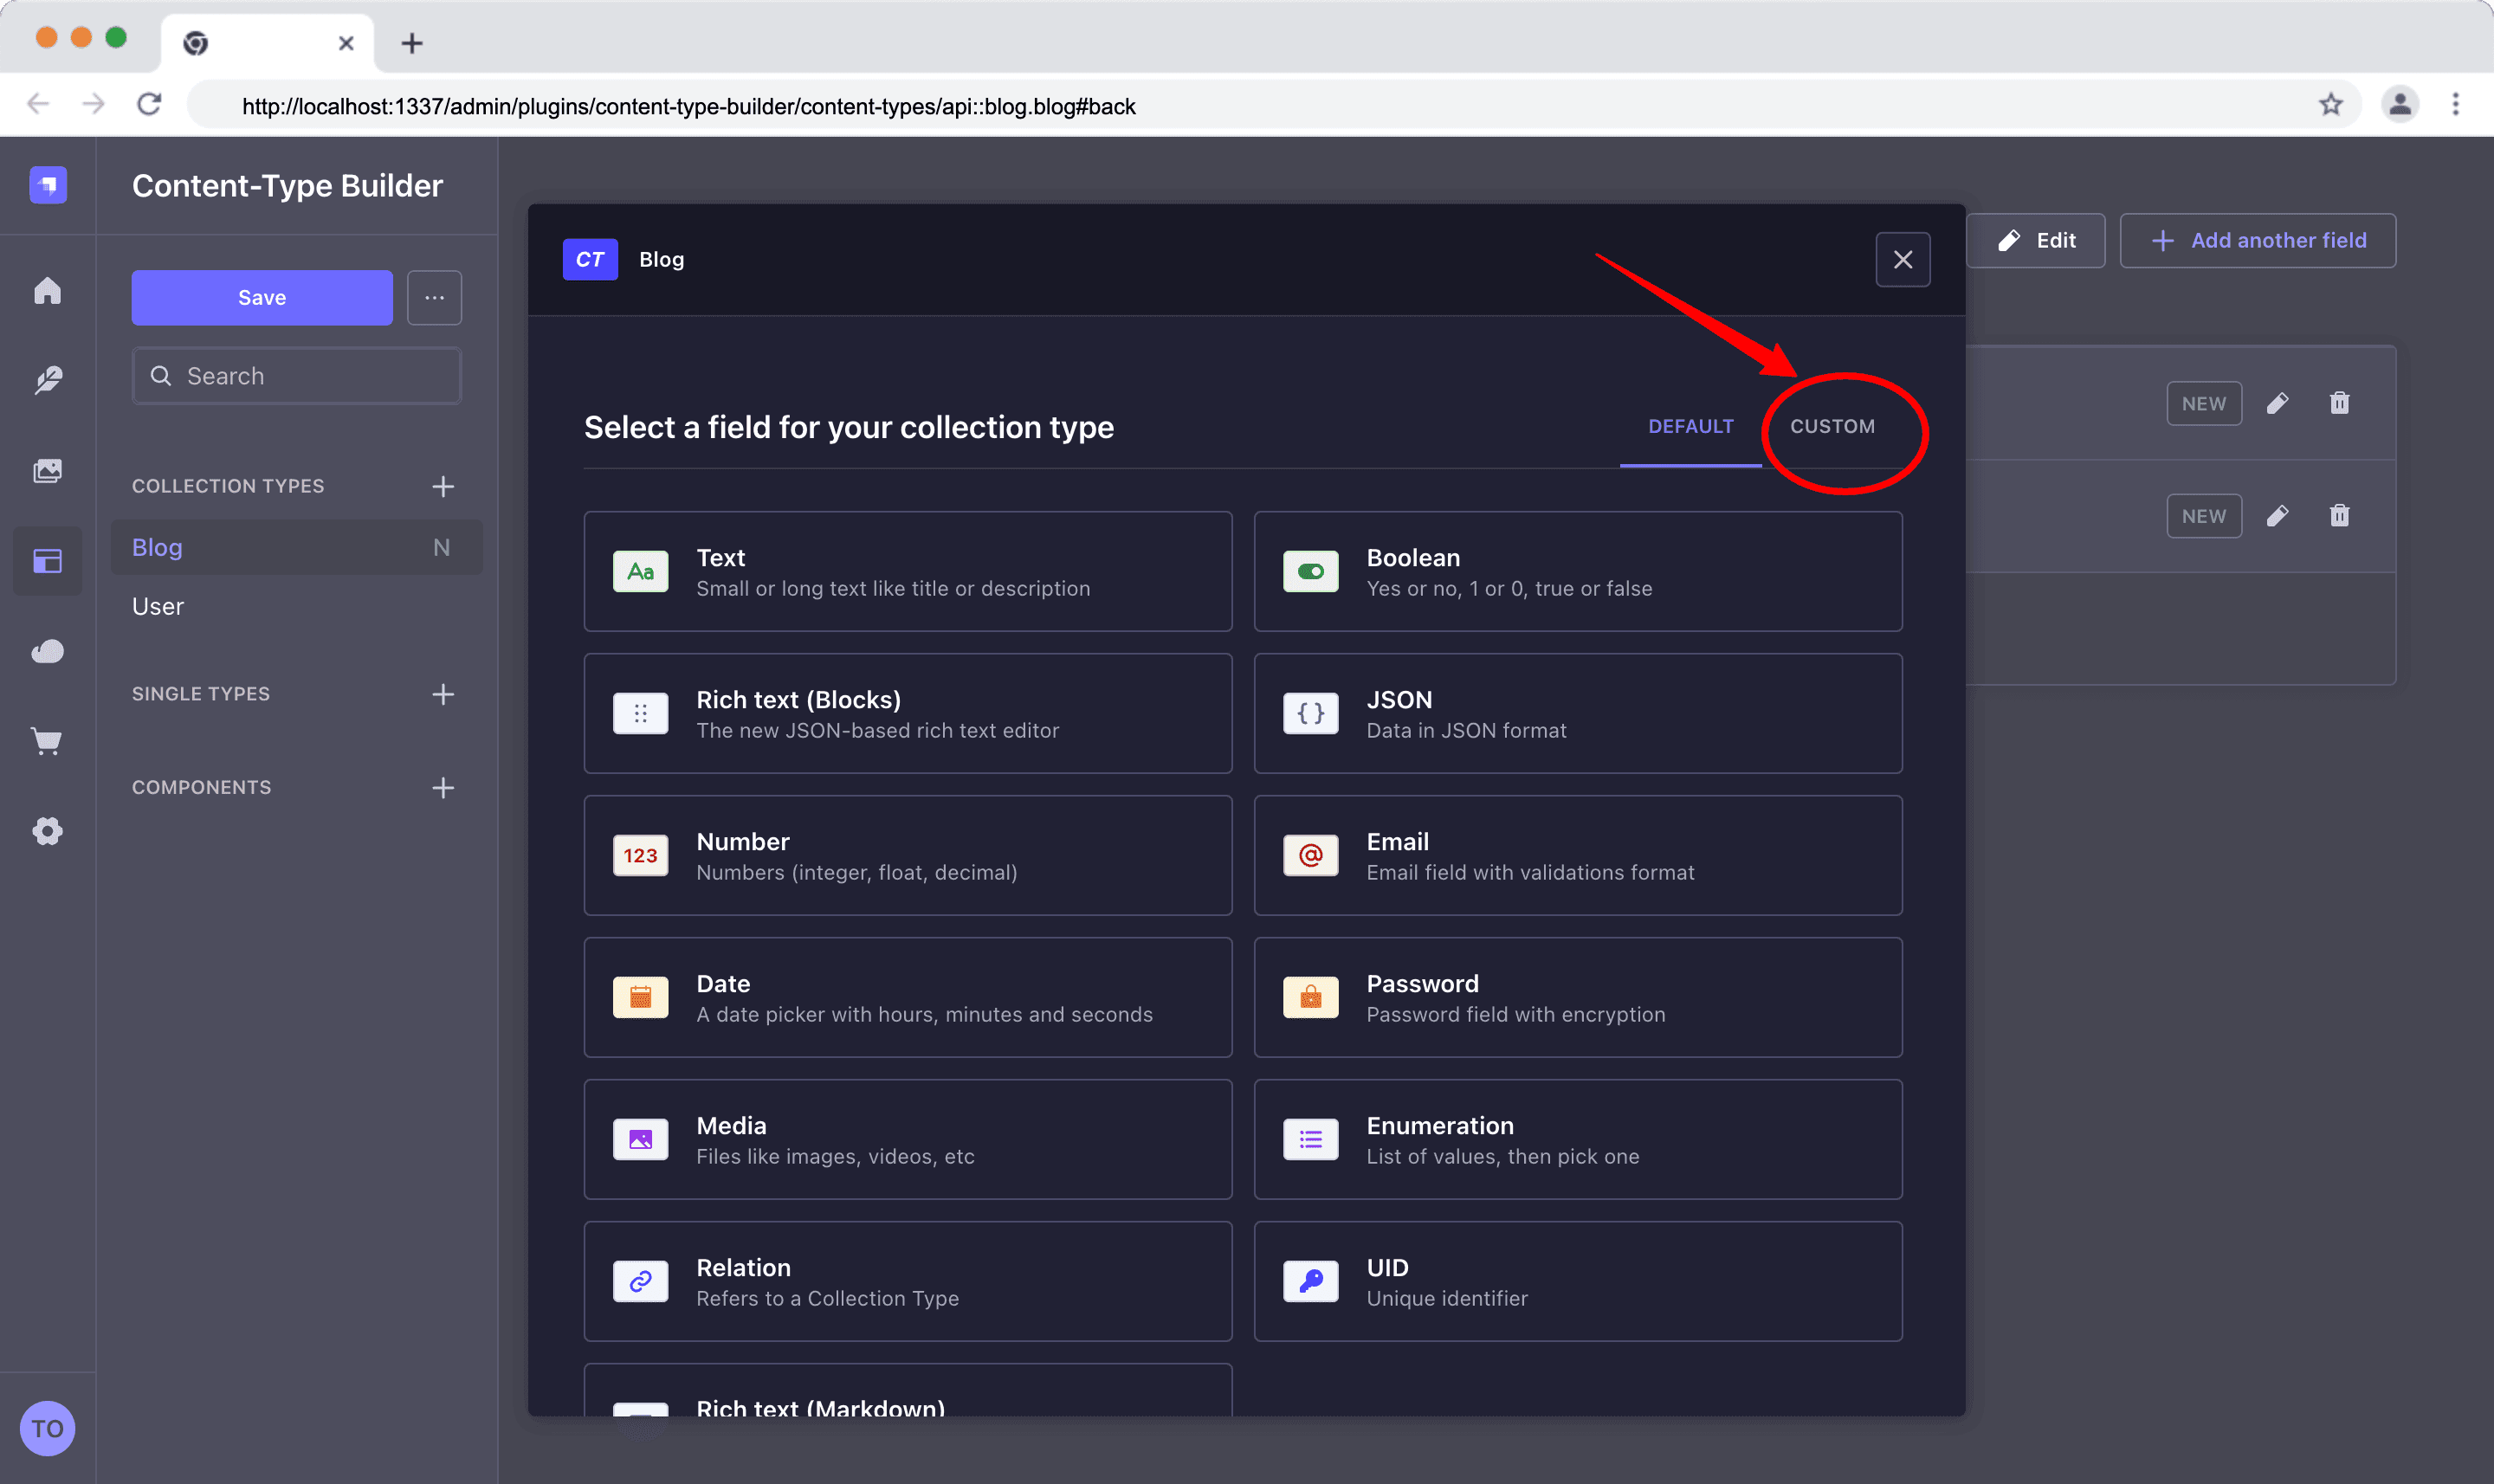Image resolution: width=2494 pixels, height=1484 pixels.
Task: Close the field selection modal
Action: click(1902, 260)
